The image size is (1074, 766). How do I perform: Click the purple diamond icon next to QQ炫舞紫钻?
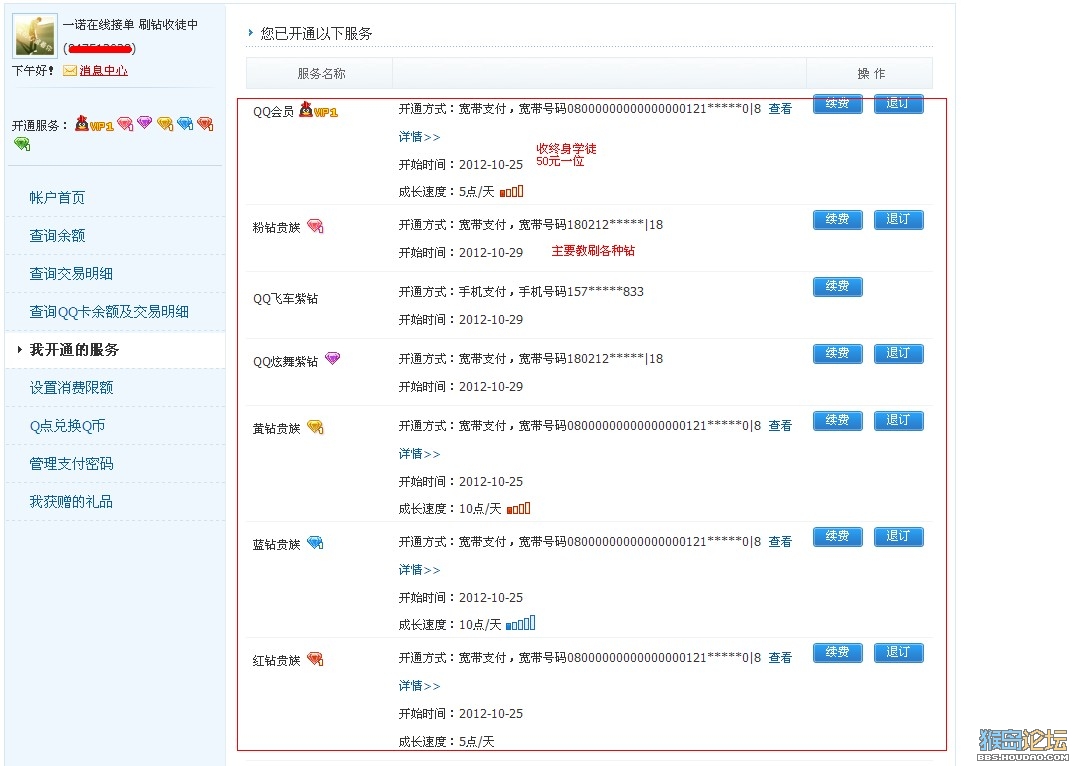pyautogui.click(x=332, y=358)
